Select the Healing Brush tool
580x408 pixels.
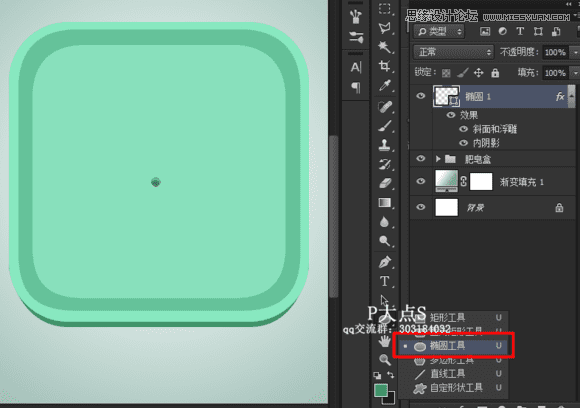385,107
